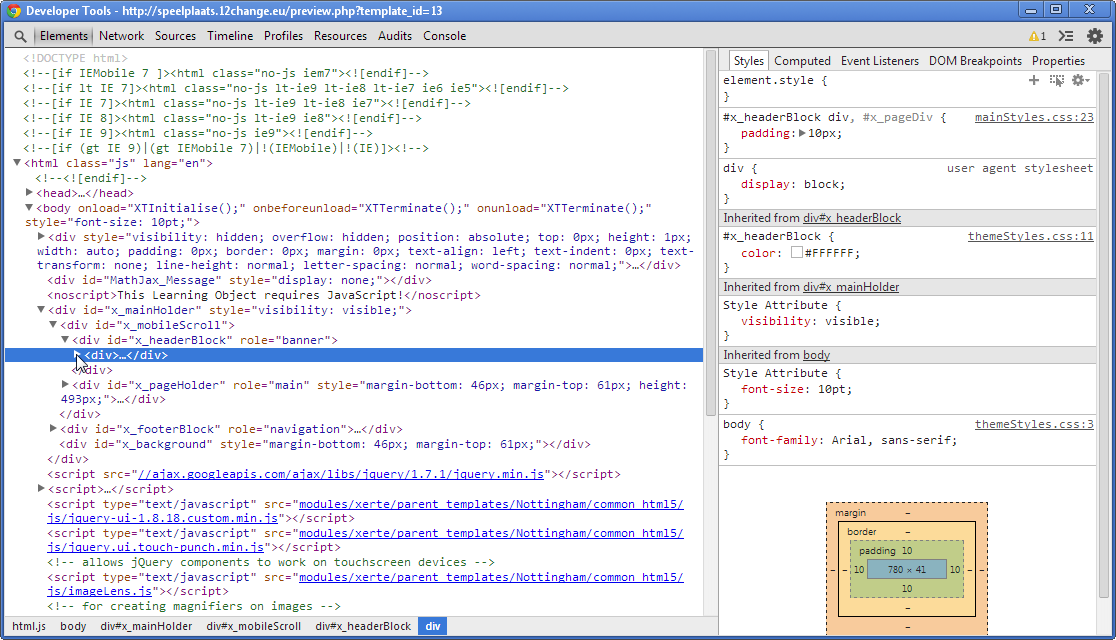Click the display: block value
Viewport: 1116px width, 640px height.
pos(821,184)
